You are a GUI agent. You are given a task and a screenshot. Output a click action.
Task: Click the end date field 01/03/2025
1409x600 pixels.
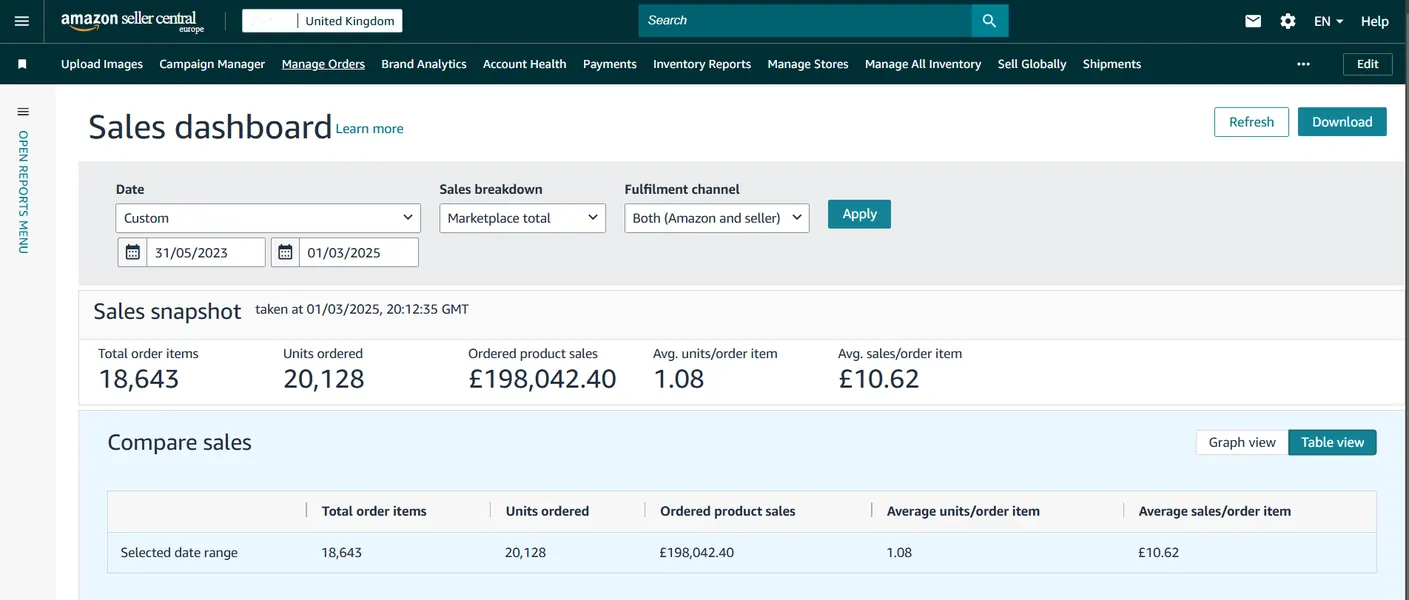pos(359,252)
